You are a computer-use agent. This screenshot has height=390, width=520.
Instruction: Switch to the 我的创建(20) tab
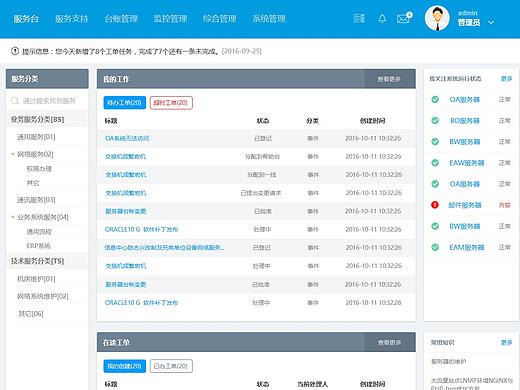(125, 366)
